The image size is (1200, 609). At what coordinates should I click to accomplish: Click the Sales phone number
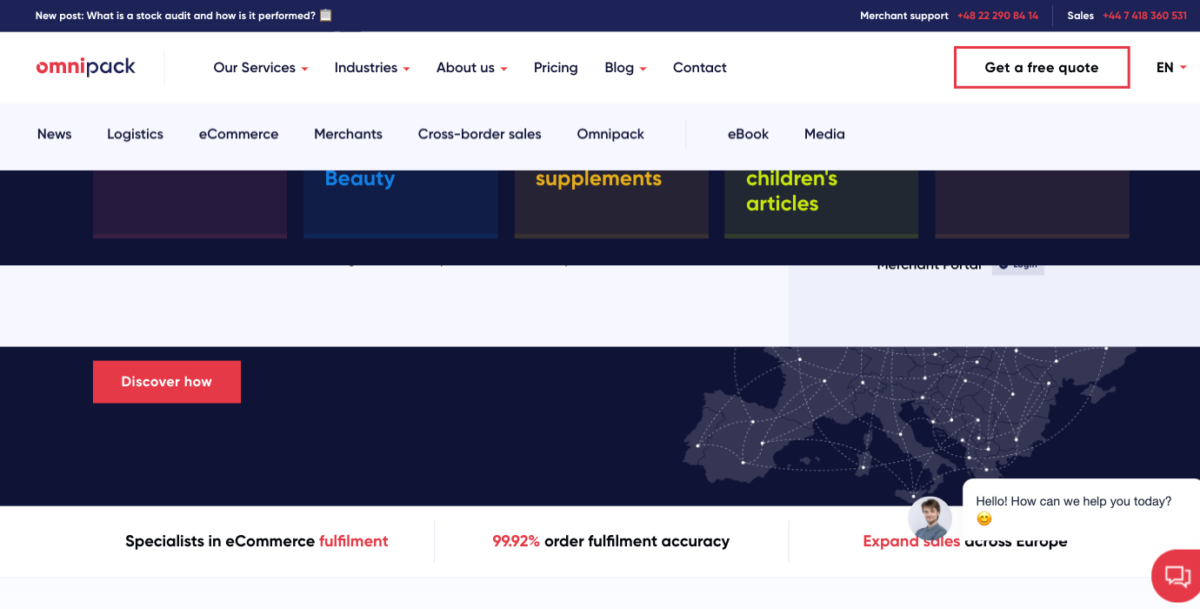click(x=1144, y=16)
